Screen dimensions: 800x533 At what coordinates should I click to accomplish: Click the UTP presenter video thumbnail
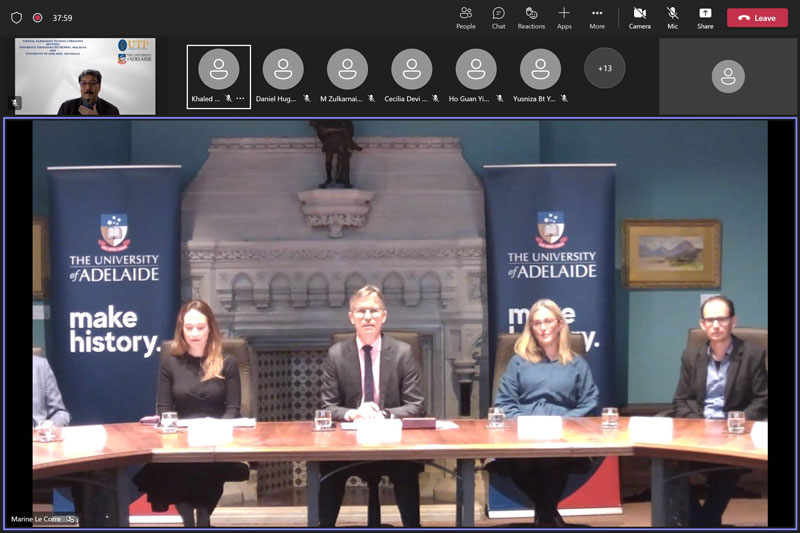(85, 77)
